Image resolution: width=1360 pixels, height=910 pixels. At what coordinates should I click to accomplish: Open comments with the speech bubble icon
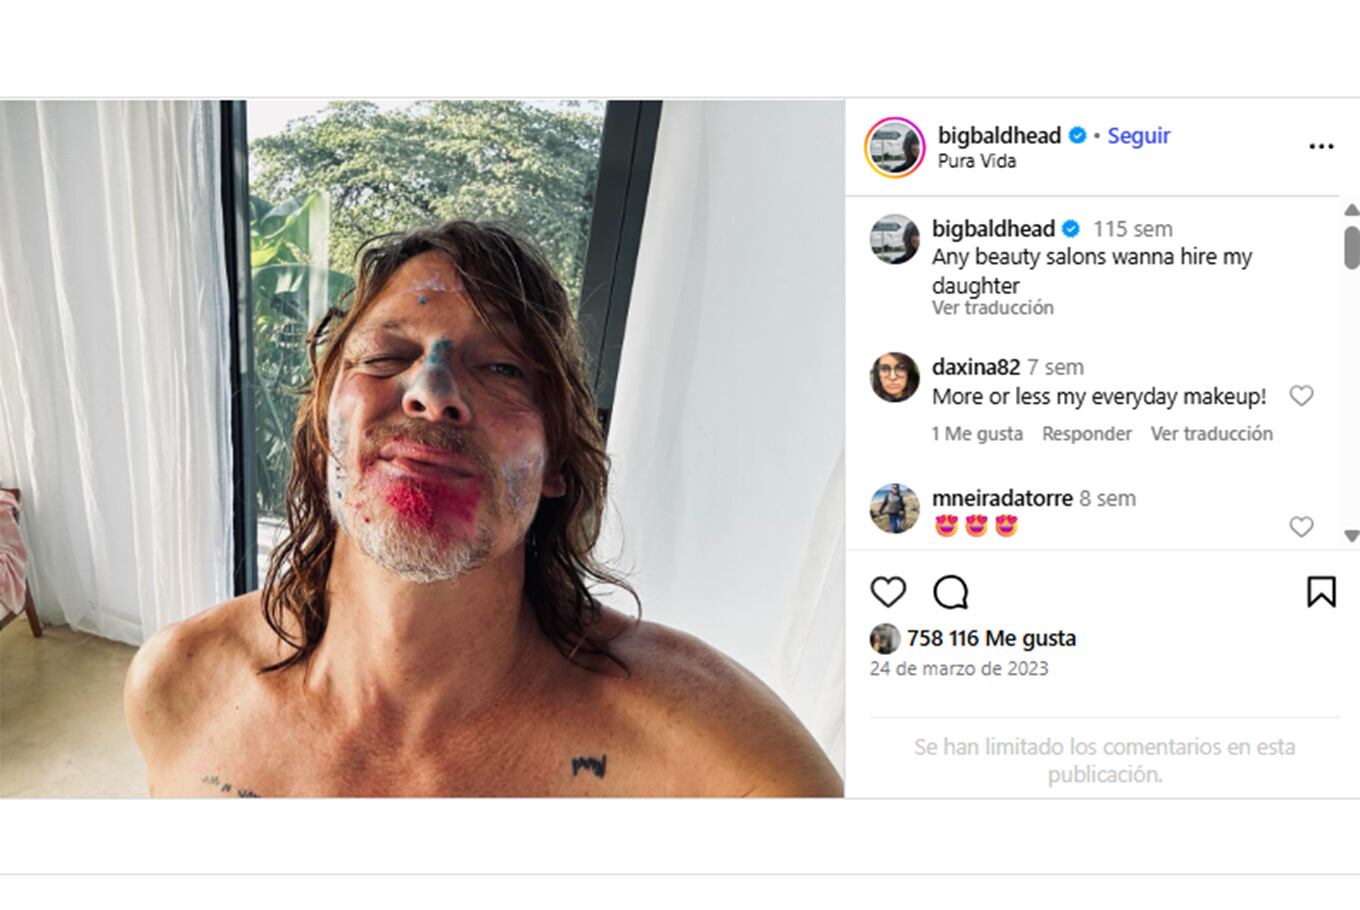950,592
